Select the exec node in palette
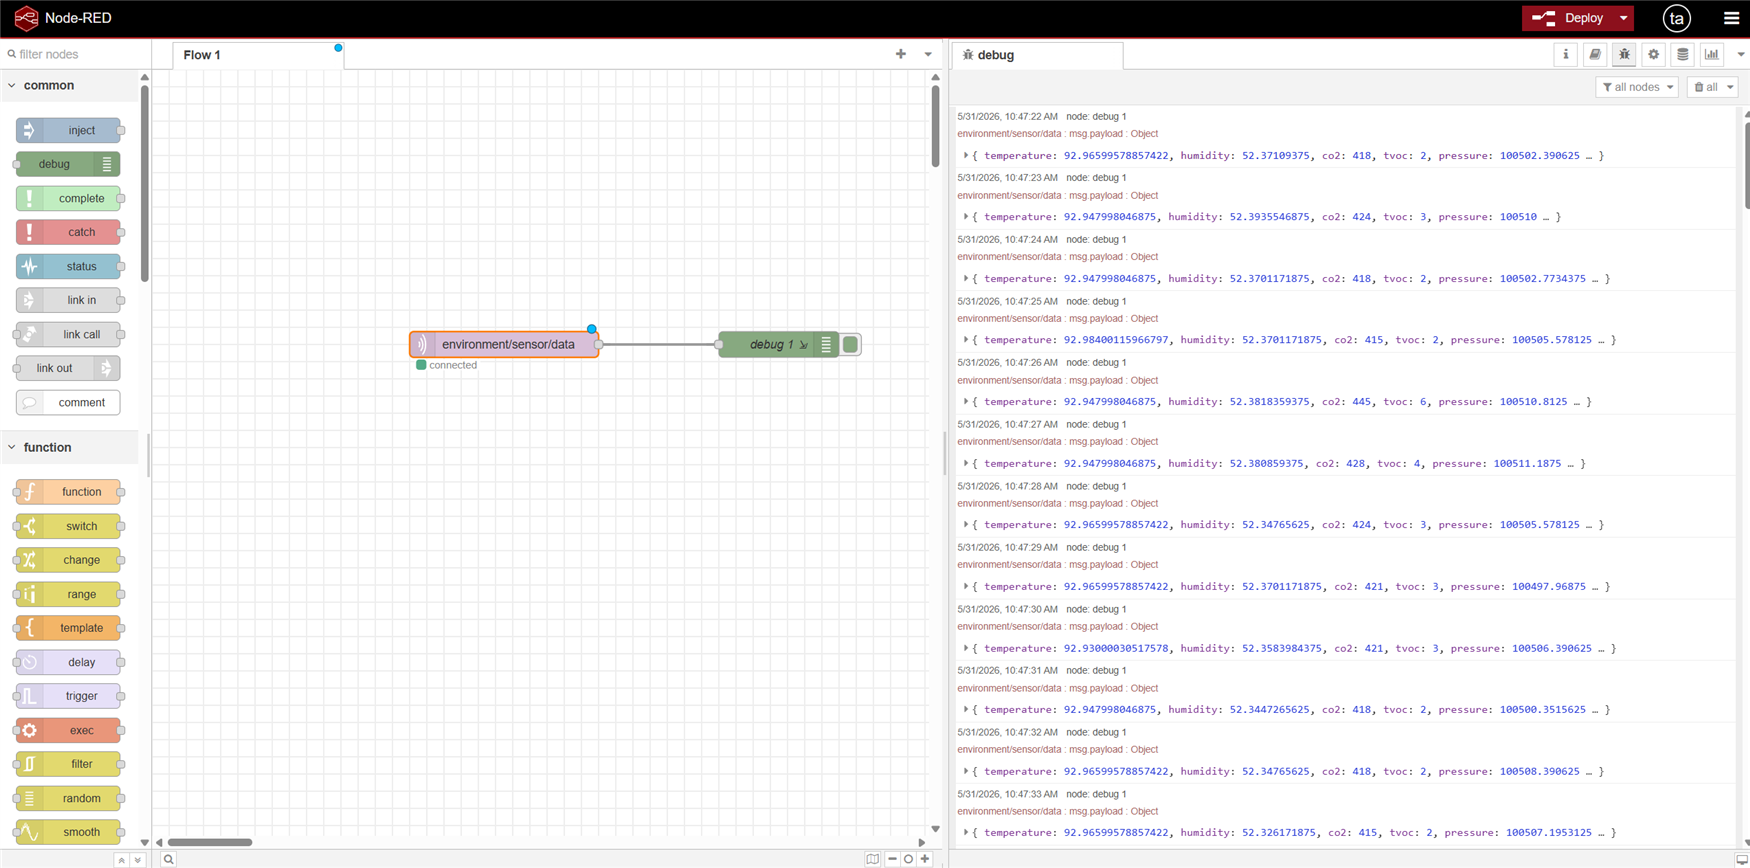This screenshot has width=1750, height=868. [69, 730]
